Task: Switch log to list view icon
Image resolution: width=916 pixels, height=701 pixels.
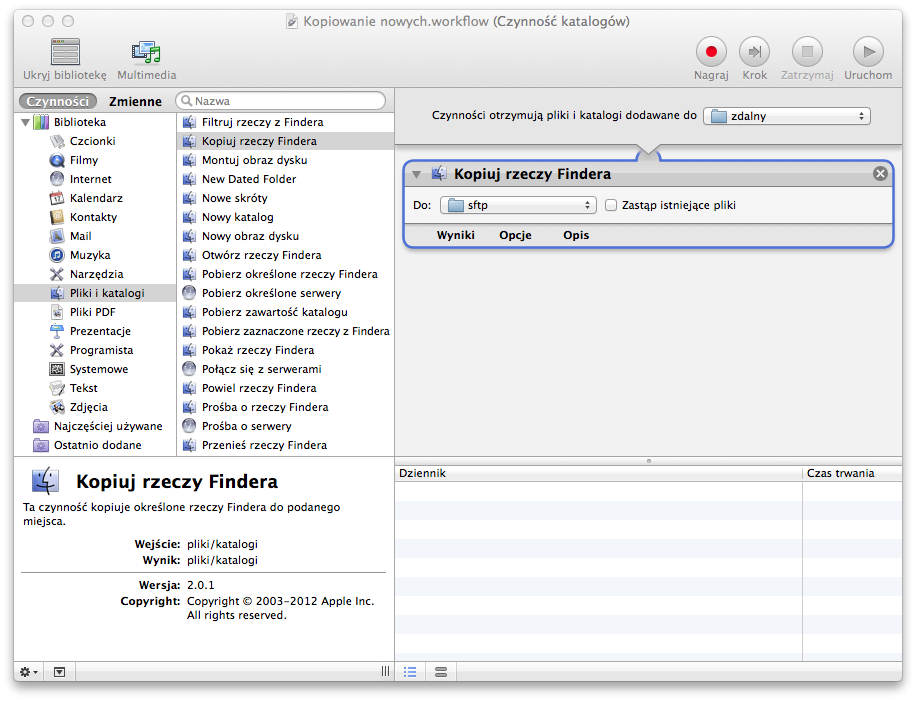Action: pos(409,672)
